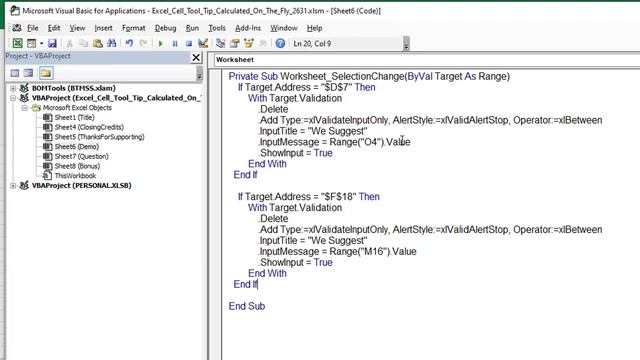Click the Copy toolbar icon
This screenshot has width=640, height=360.
point(83,43)
